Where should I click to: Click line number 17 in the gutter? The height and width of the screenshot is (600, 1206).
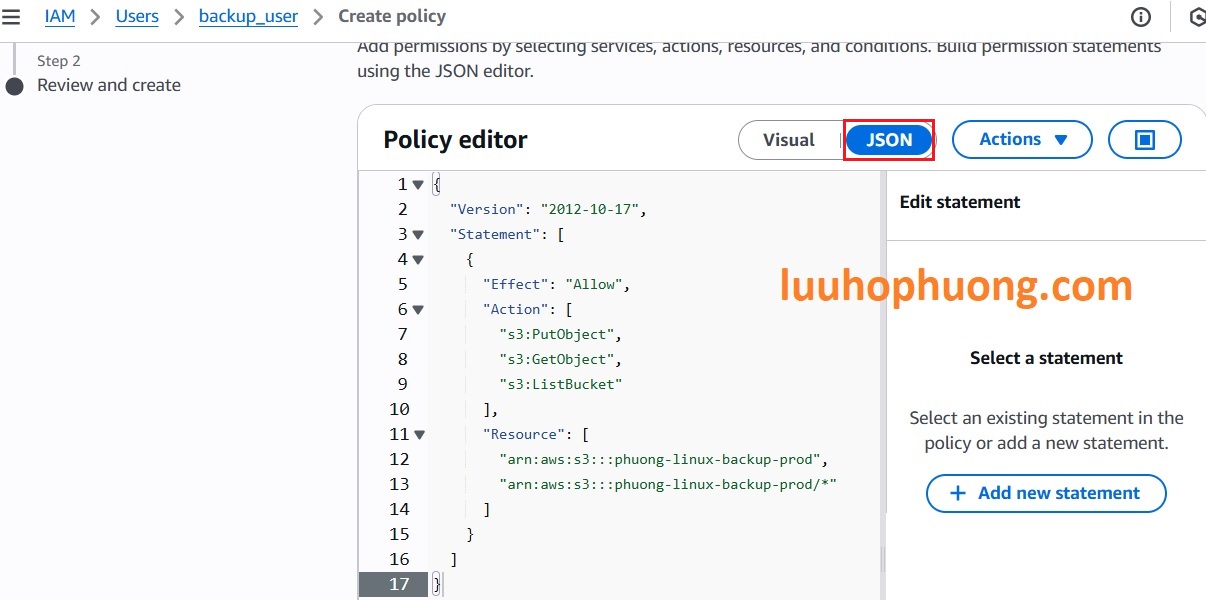coord(399,584)
